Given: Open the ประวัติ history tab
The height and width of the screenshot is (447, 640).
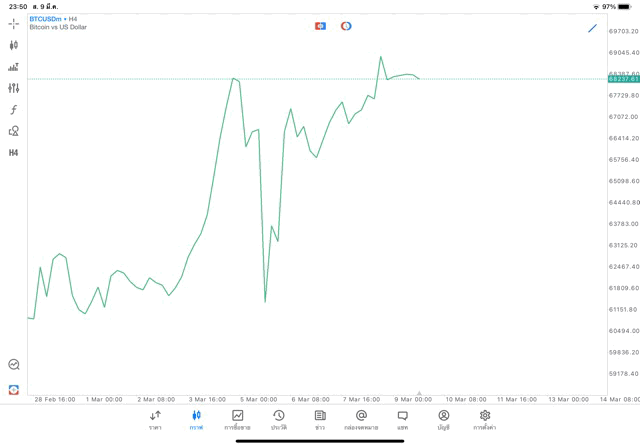Looking at the screenshot, I should click(278, 420).
